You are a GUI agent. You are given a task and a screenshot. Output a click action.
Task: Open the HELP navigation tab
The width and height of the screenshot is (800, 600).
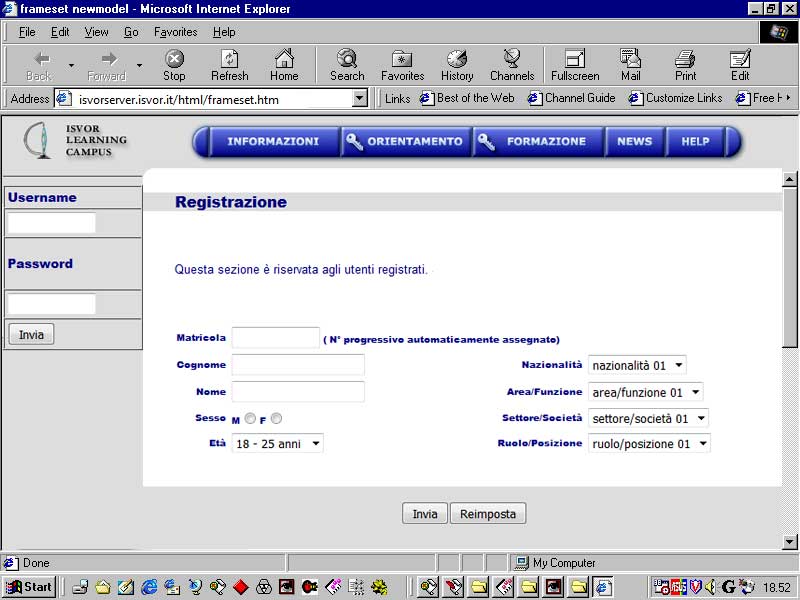pyautogui.click(x=695, y=141)
